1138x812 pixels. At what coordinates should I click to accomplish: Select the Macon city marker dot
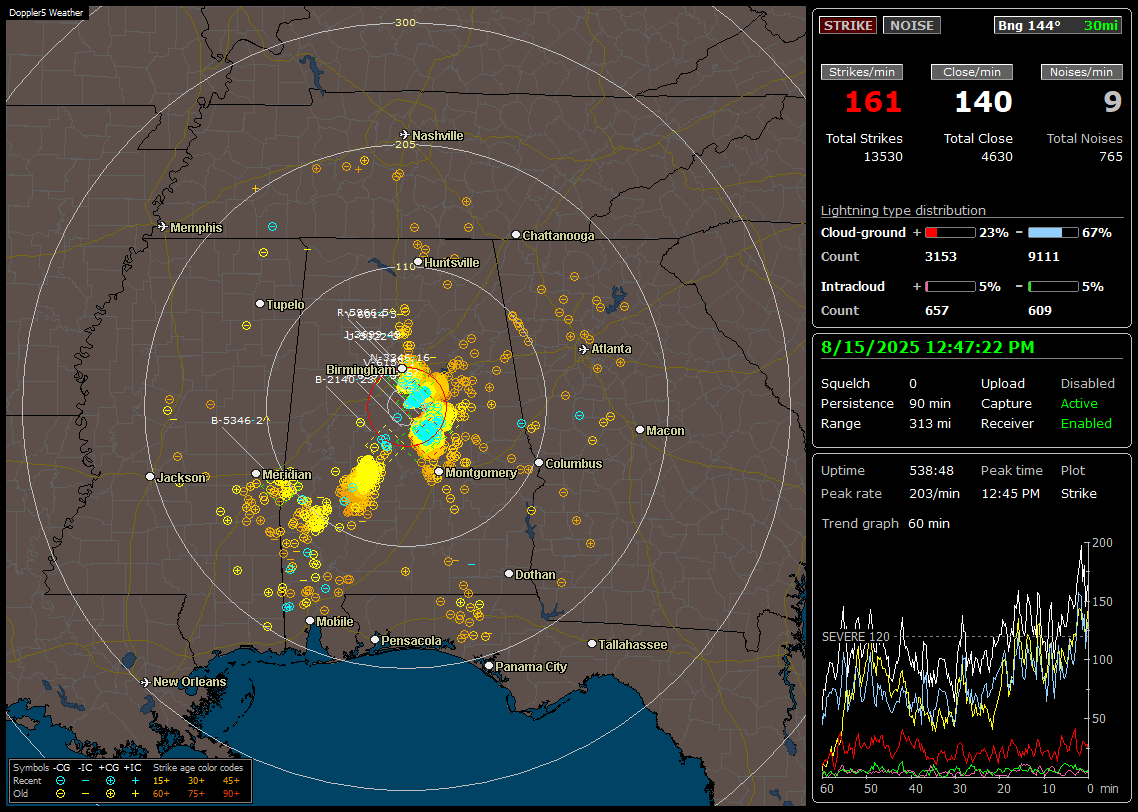[x=640, y=430]
